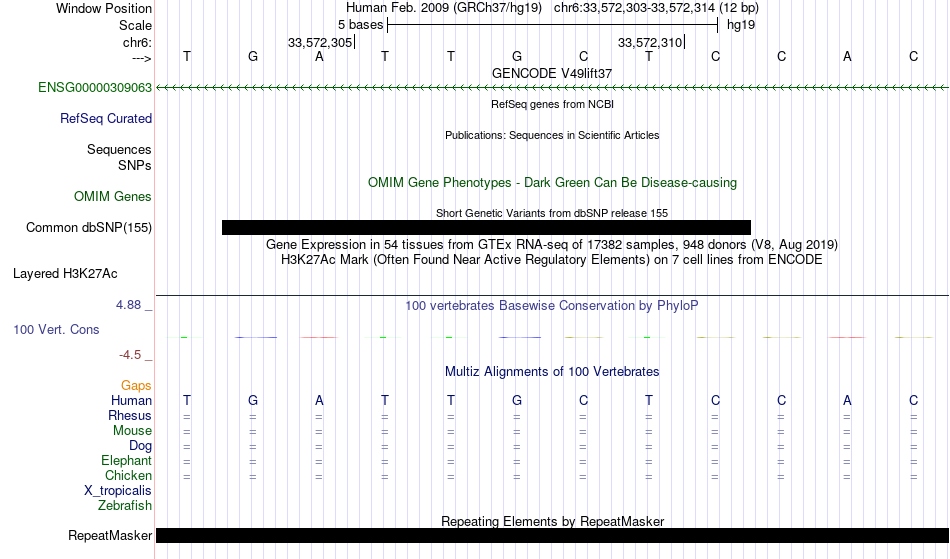Screen dimensions: 950x559
Task: Click the 100 Vert. Cons label
Action: 56,329
